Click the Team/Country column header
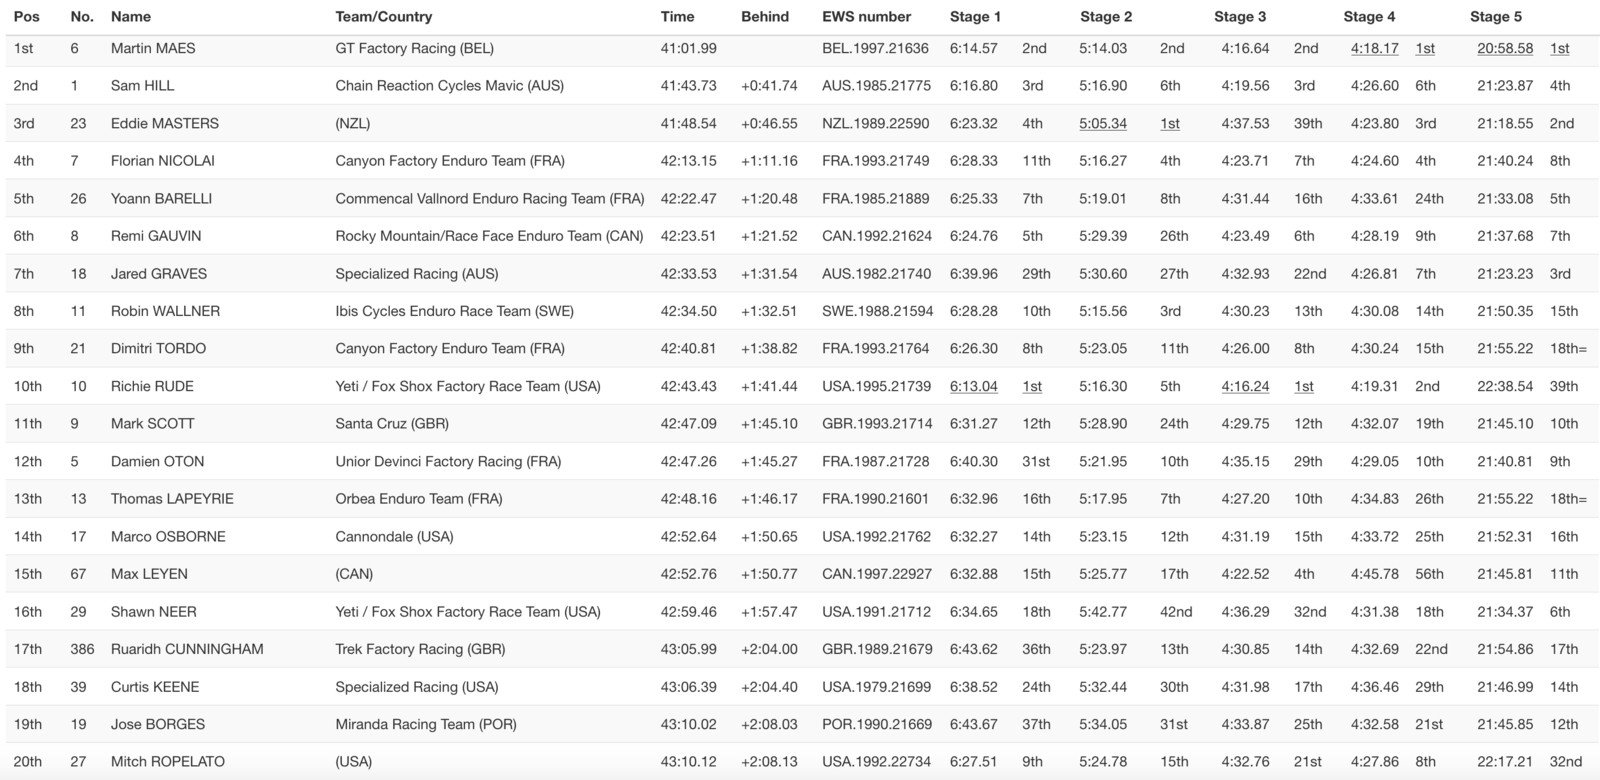1600x780 pixels. [x=384, y=16]
